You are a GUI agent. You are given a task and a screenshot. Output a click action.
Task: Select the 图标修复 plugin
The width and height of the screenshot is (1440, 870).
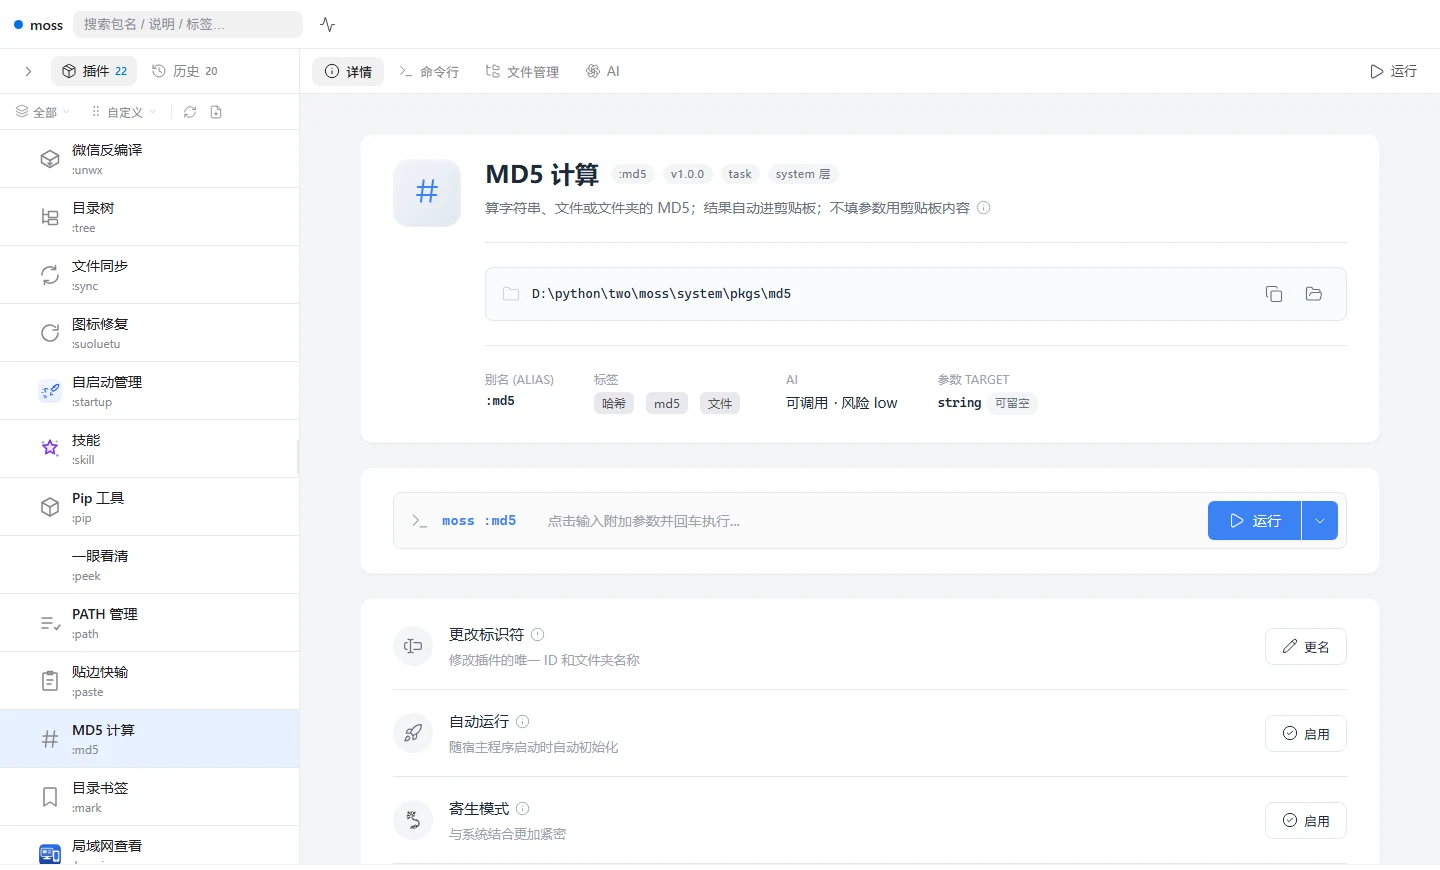click(x=150, y=333)
